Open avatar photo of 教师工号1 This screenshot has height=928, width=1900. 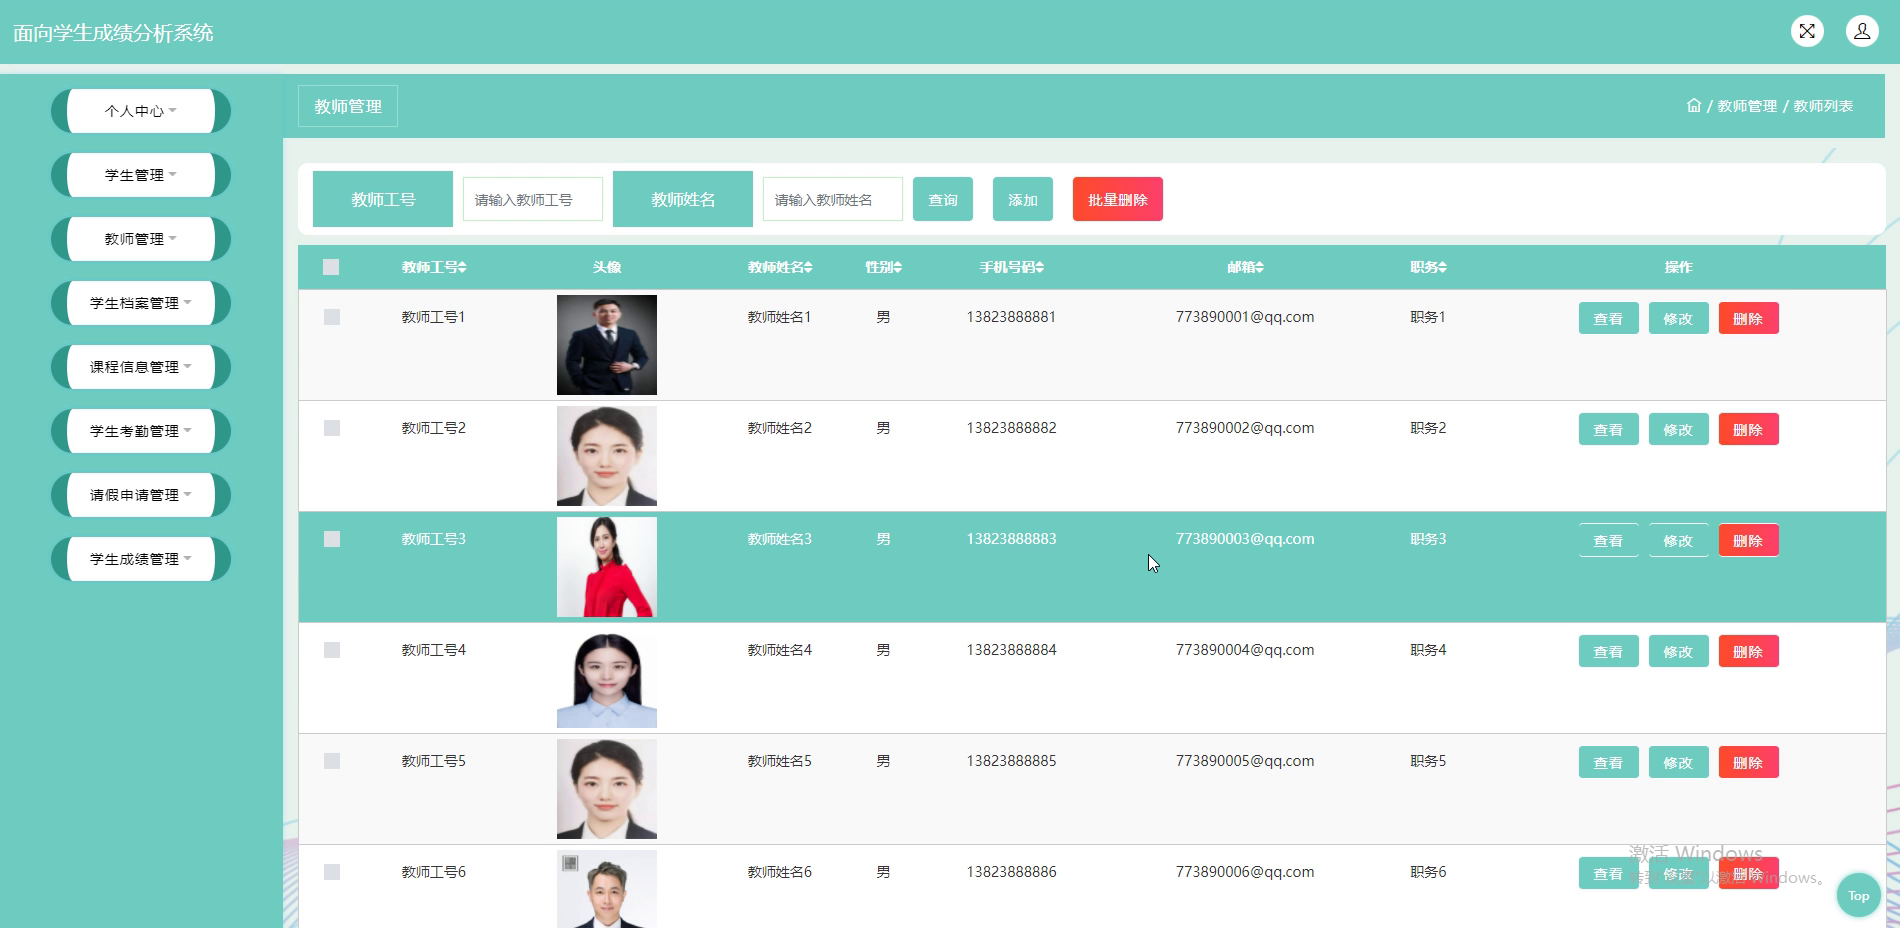coord(607,345)
